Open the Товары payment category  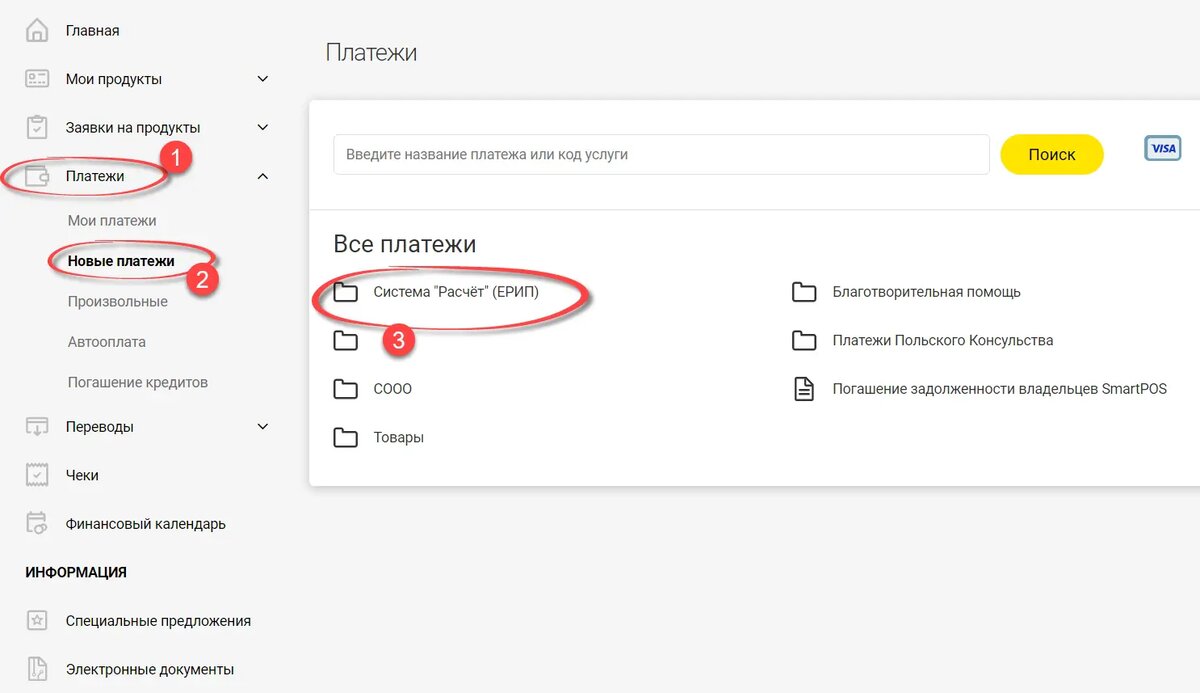click(399, 438)
